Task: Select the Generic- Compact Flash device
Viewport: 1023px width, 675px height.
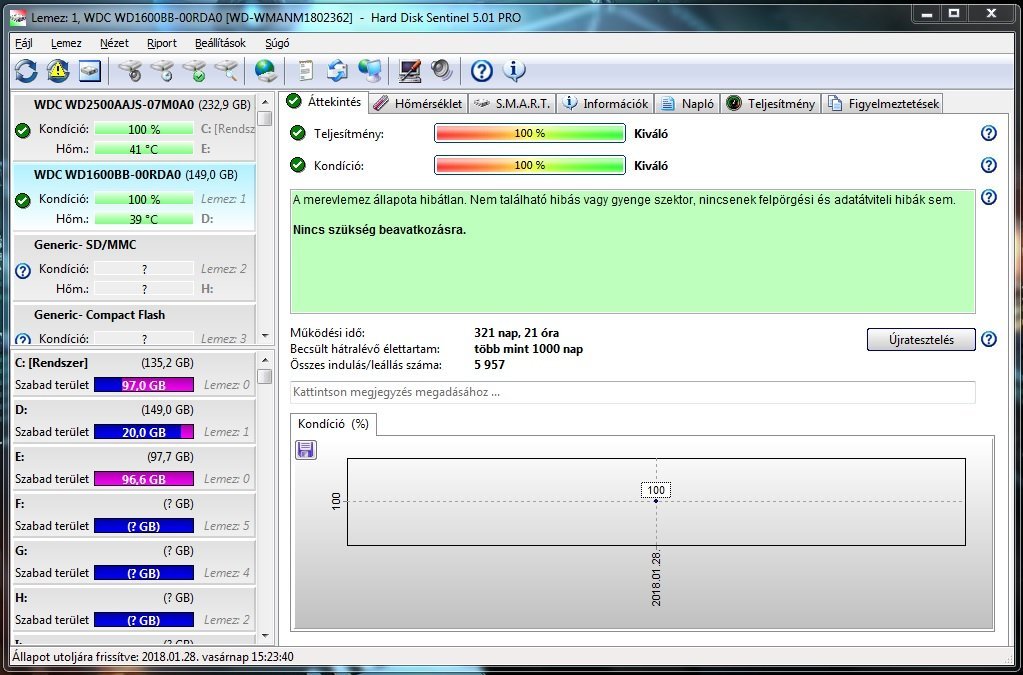Action: [134, 326]
